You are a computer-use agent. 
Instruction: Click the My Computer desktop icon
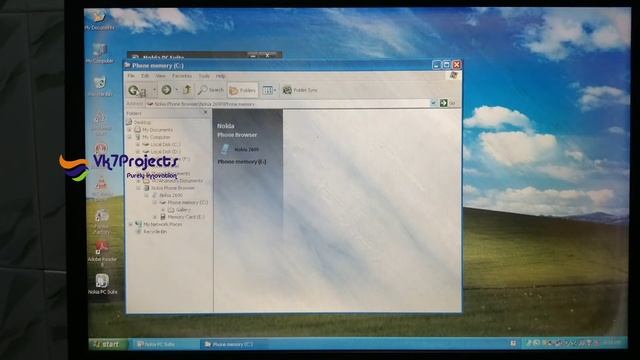point(100,53)
